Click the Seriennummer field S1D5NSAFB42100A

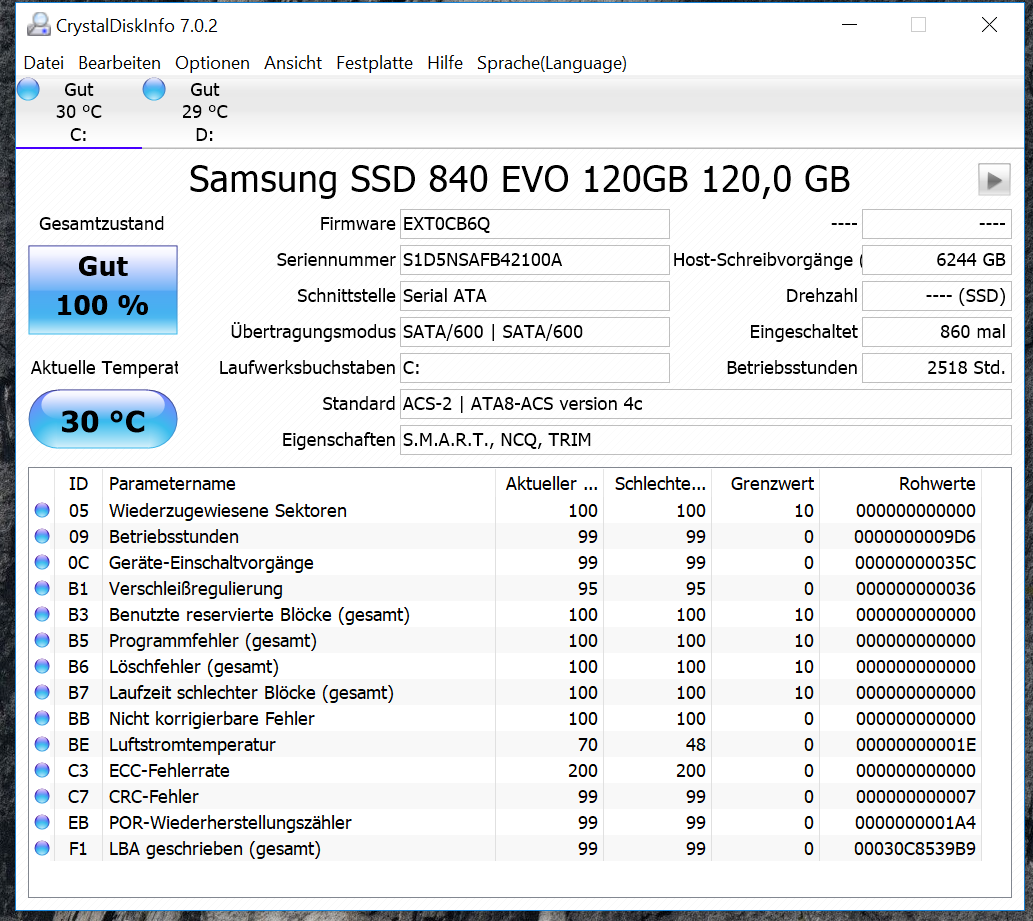click(534, 260)
